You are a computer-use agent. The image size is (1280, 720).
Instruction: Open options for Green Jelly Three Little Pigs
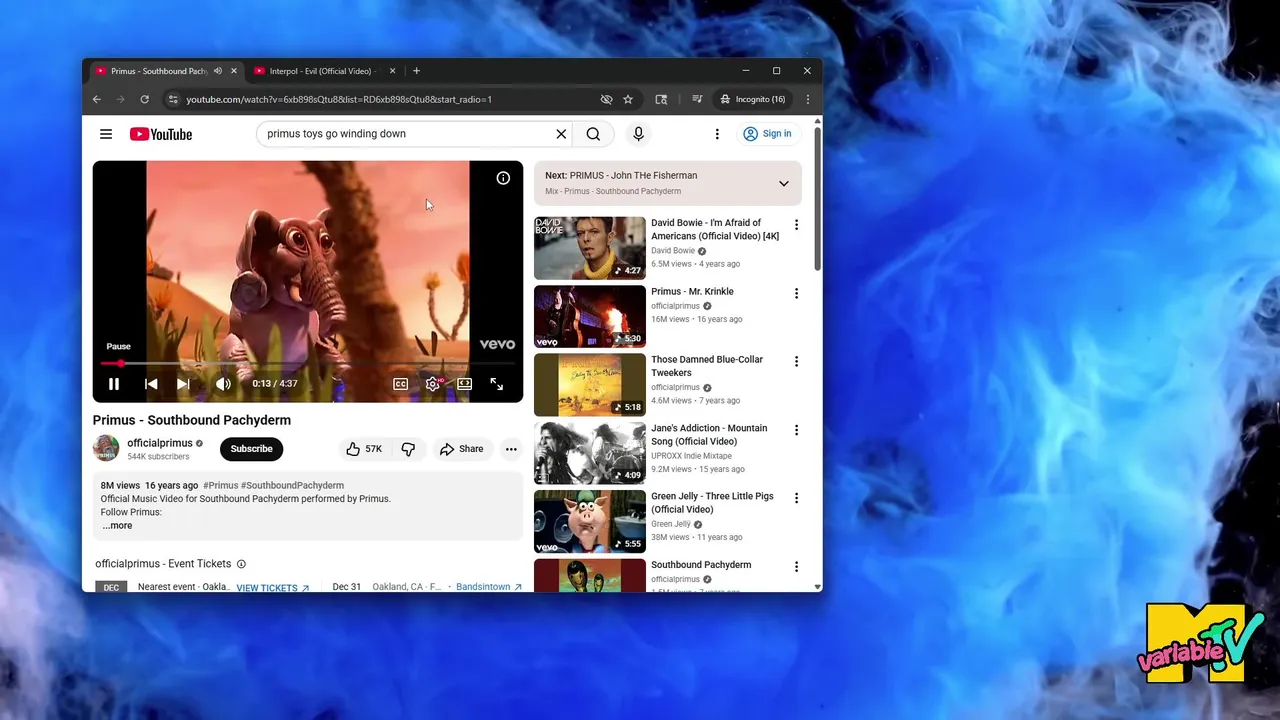(797, 498)
